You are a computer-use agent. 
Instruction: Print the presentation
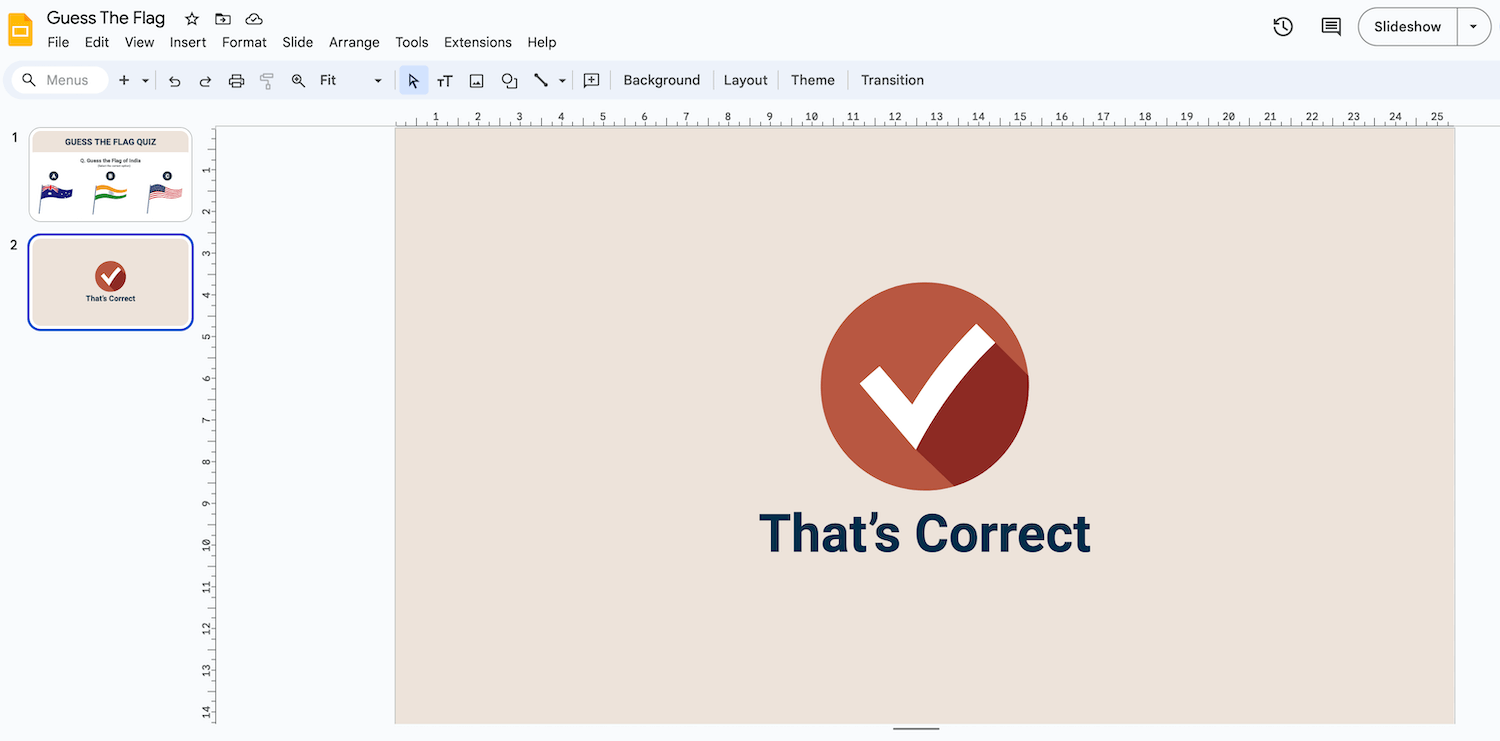[236, 81]
